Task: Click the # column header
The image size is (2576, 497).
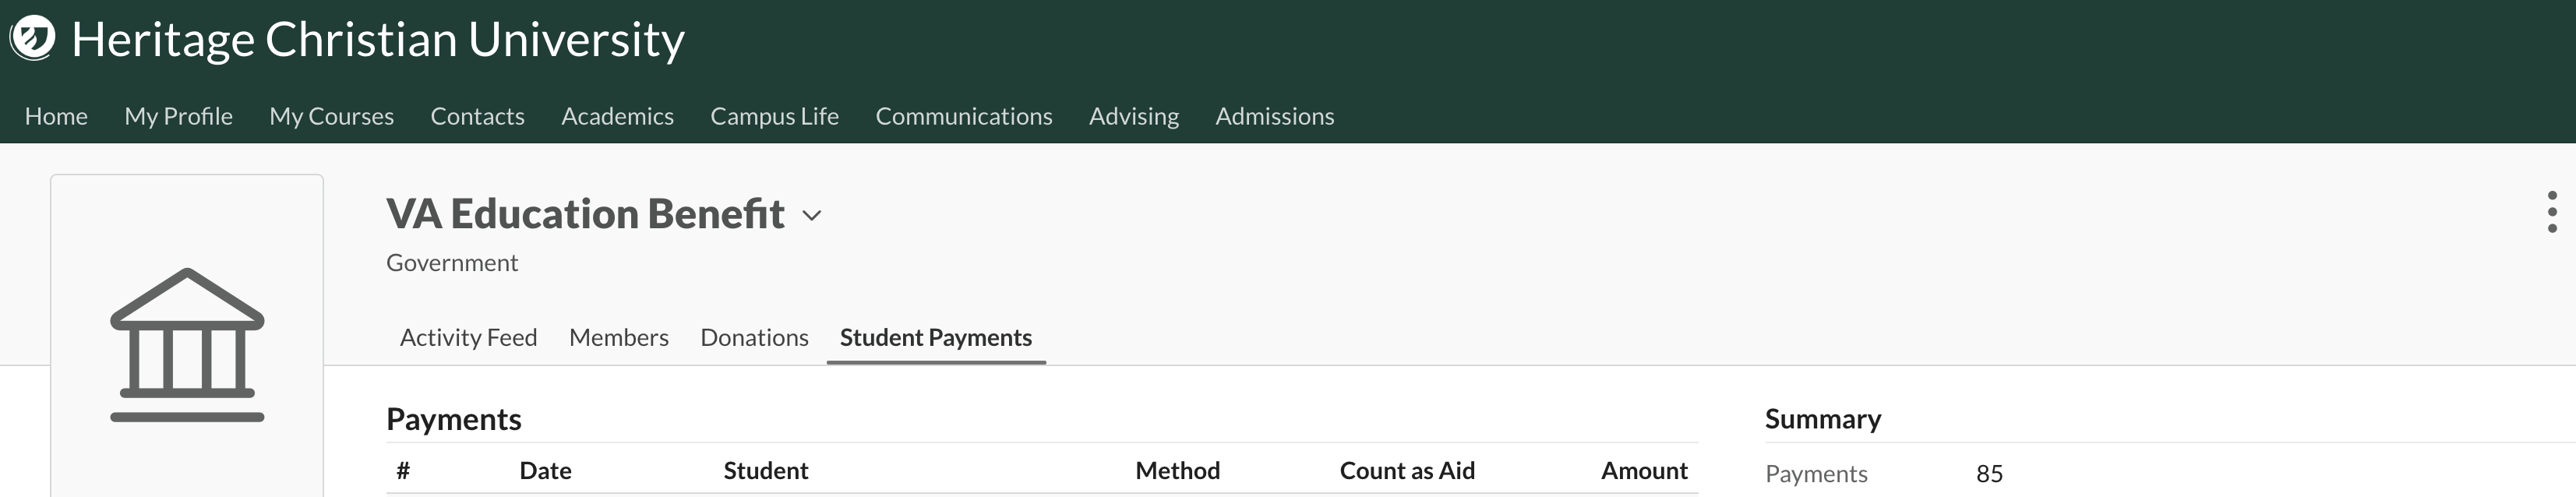Action: (x=403, y=470)
